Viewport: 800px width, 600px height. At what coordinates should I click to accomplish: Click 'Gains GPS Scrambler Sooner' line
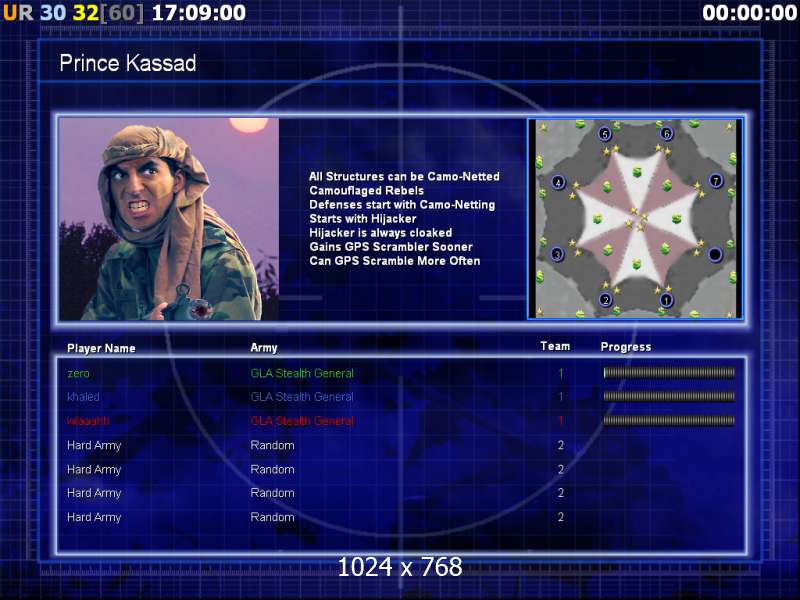coord(391,247)
